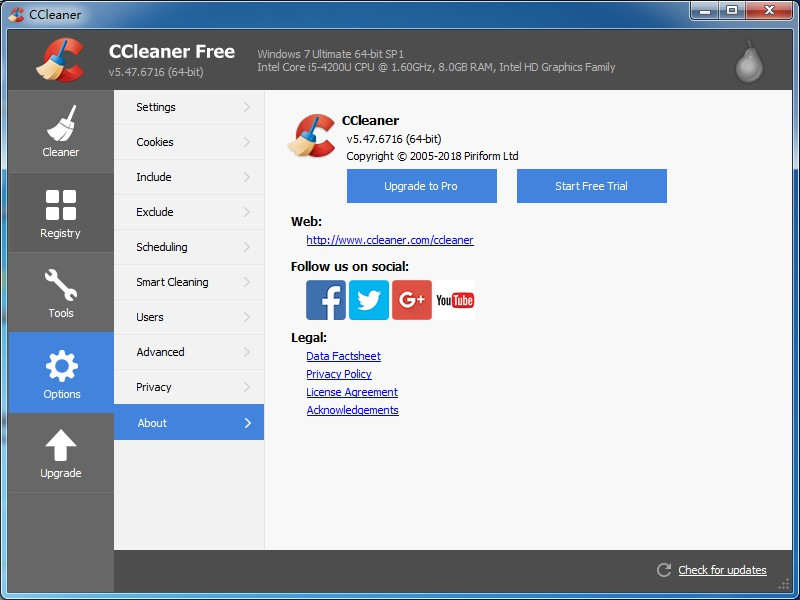The image size is (800, 600).
Task: Click the chevron on the Scheduling row
Action: coord(247,247)
